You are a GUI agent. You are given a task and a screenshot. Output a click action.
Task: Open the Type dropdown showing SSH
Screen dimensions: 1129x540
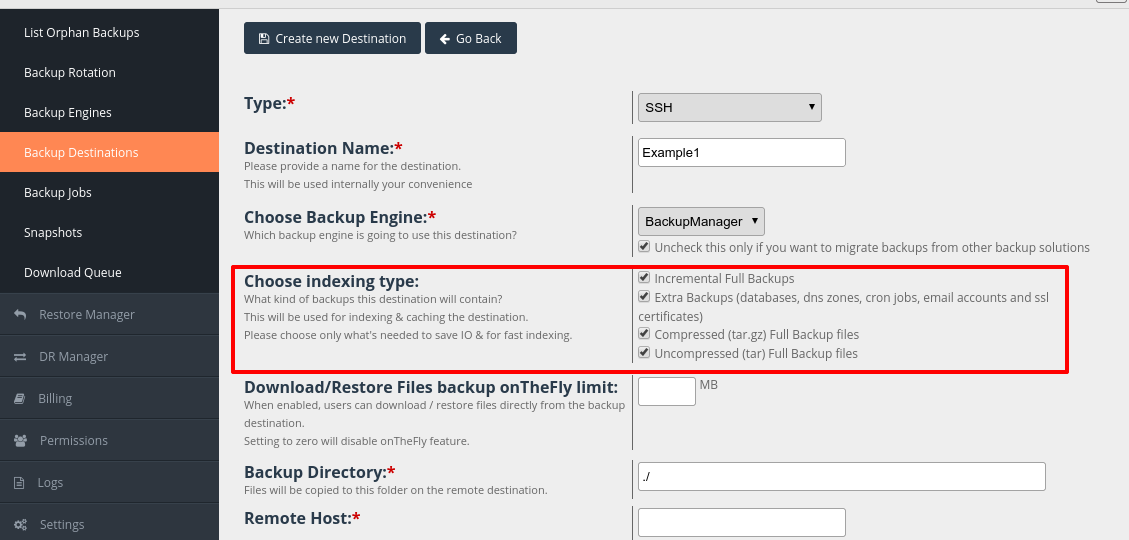coord(729,107)
